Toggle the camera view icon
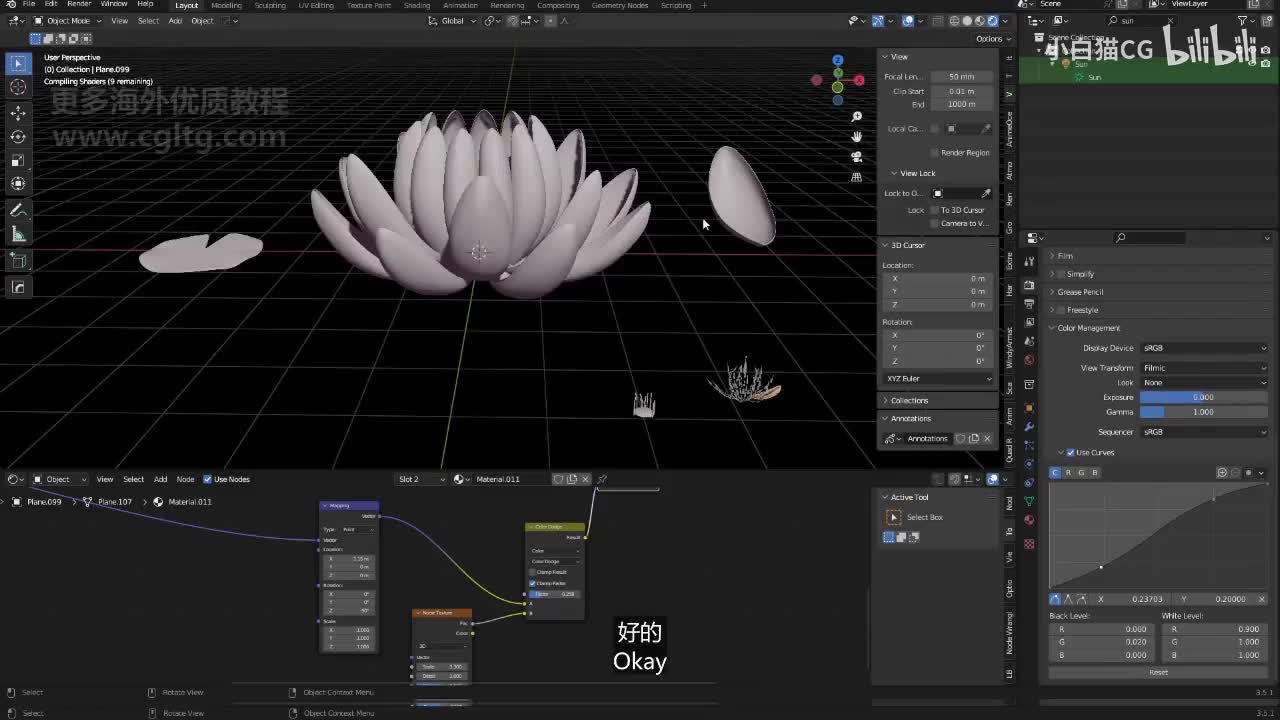The height and width of the screenshot is (720, 1280). 856,156
